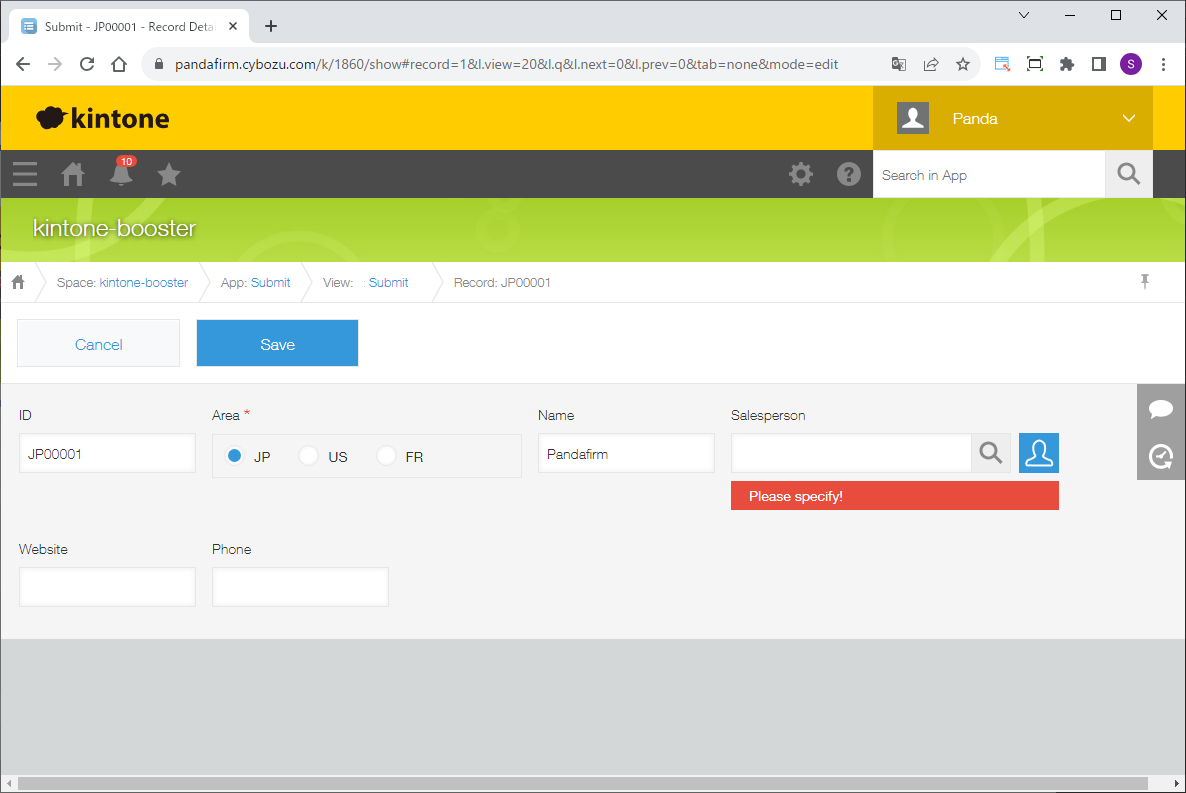Screen dimensions: 1186x793
Task: Open the comments speech bubble panel
Action: (x=1161, y=409)
